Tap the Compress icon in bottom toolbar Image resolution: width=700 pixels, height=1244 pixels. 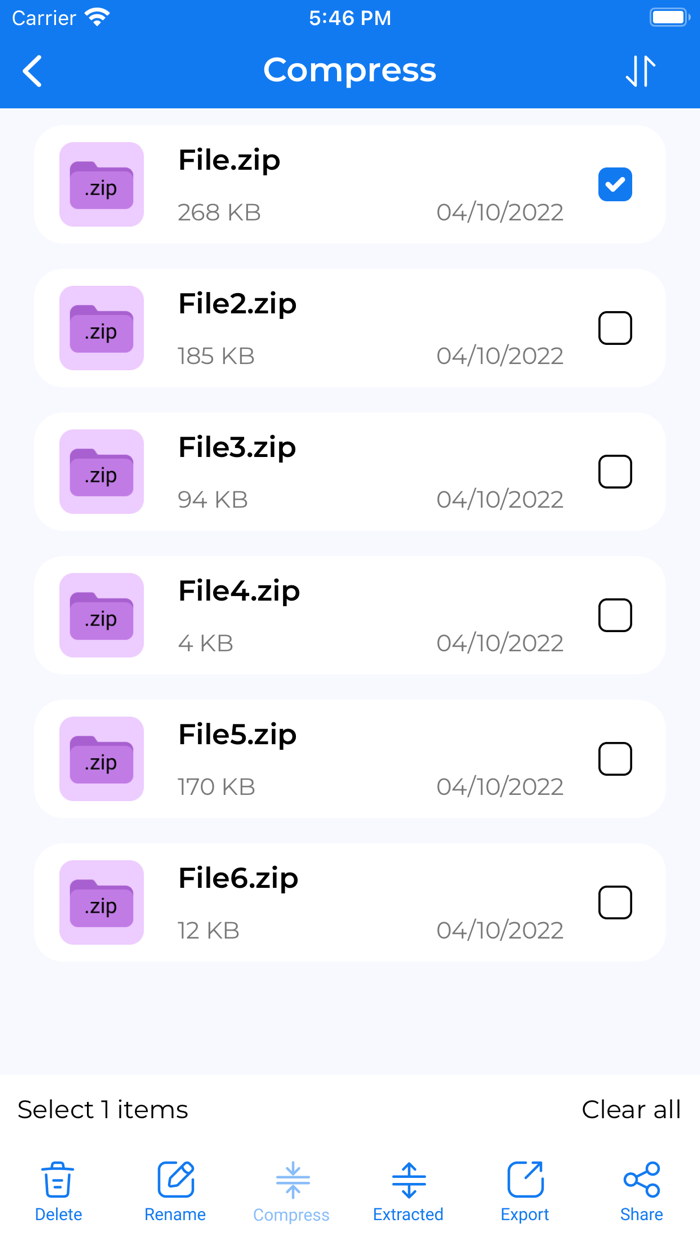click(x=291, y=1180)
